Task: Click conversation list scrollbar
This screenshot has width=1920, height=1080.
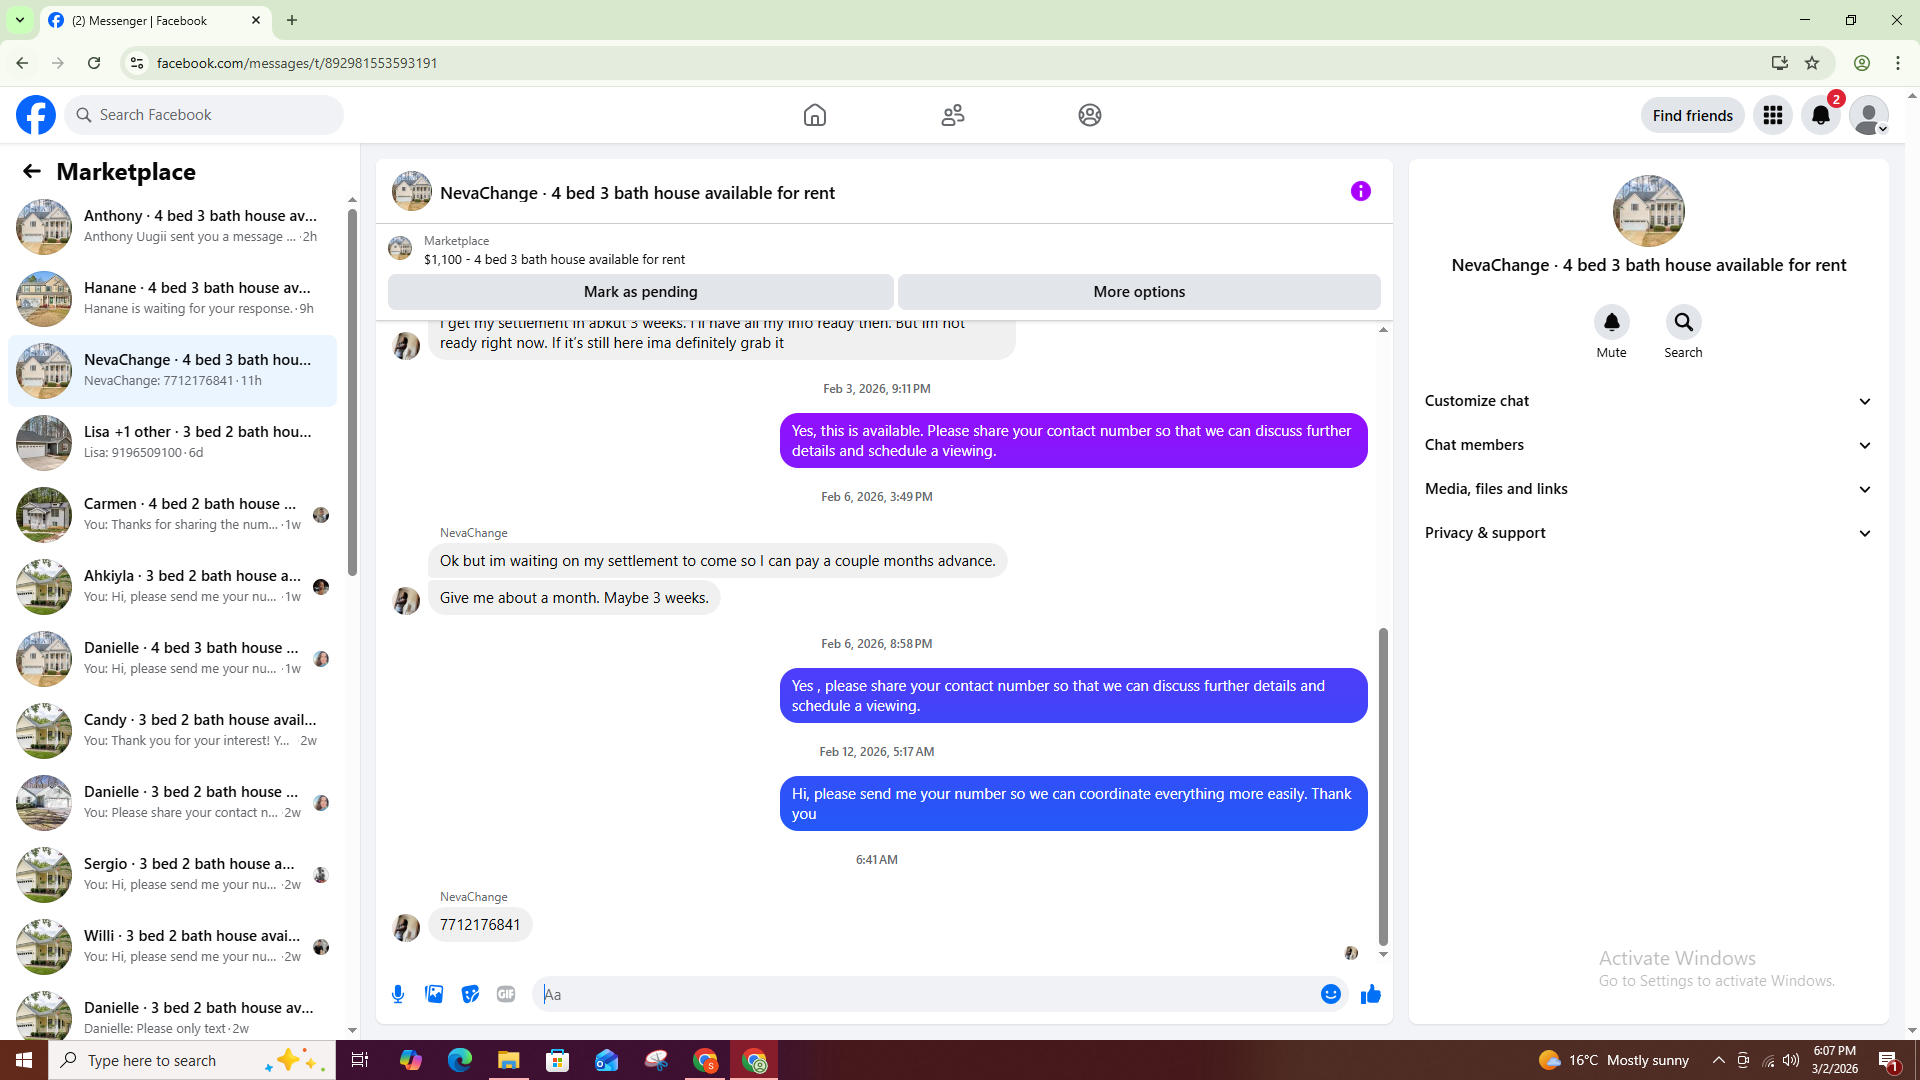Action: tap(352, 392)
